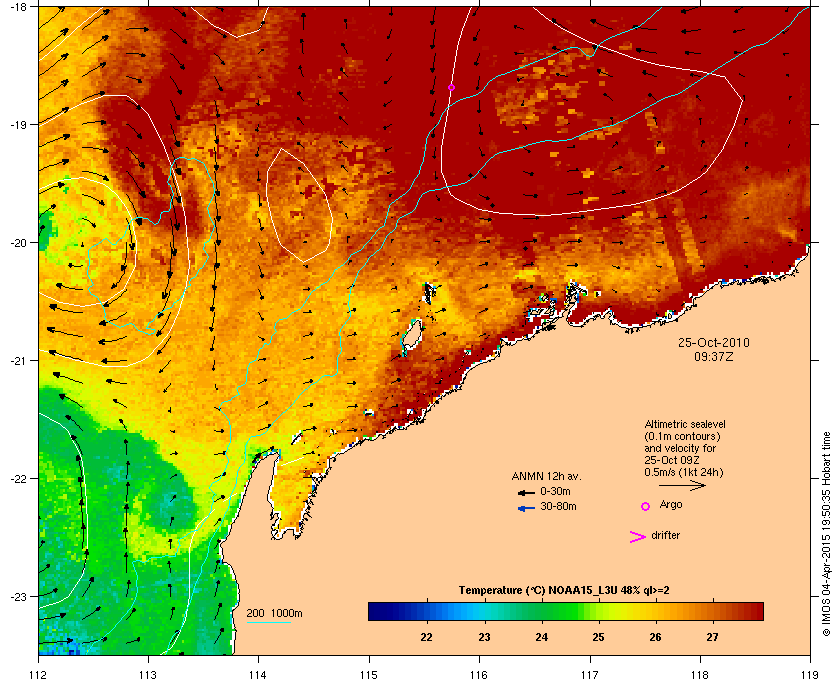Click the magenta Argo circle marker on the map
Image resolution: width=840 pixels, height=680 pixels.
[451, 87]
